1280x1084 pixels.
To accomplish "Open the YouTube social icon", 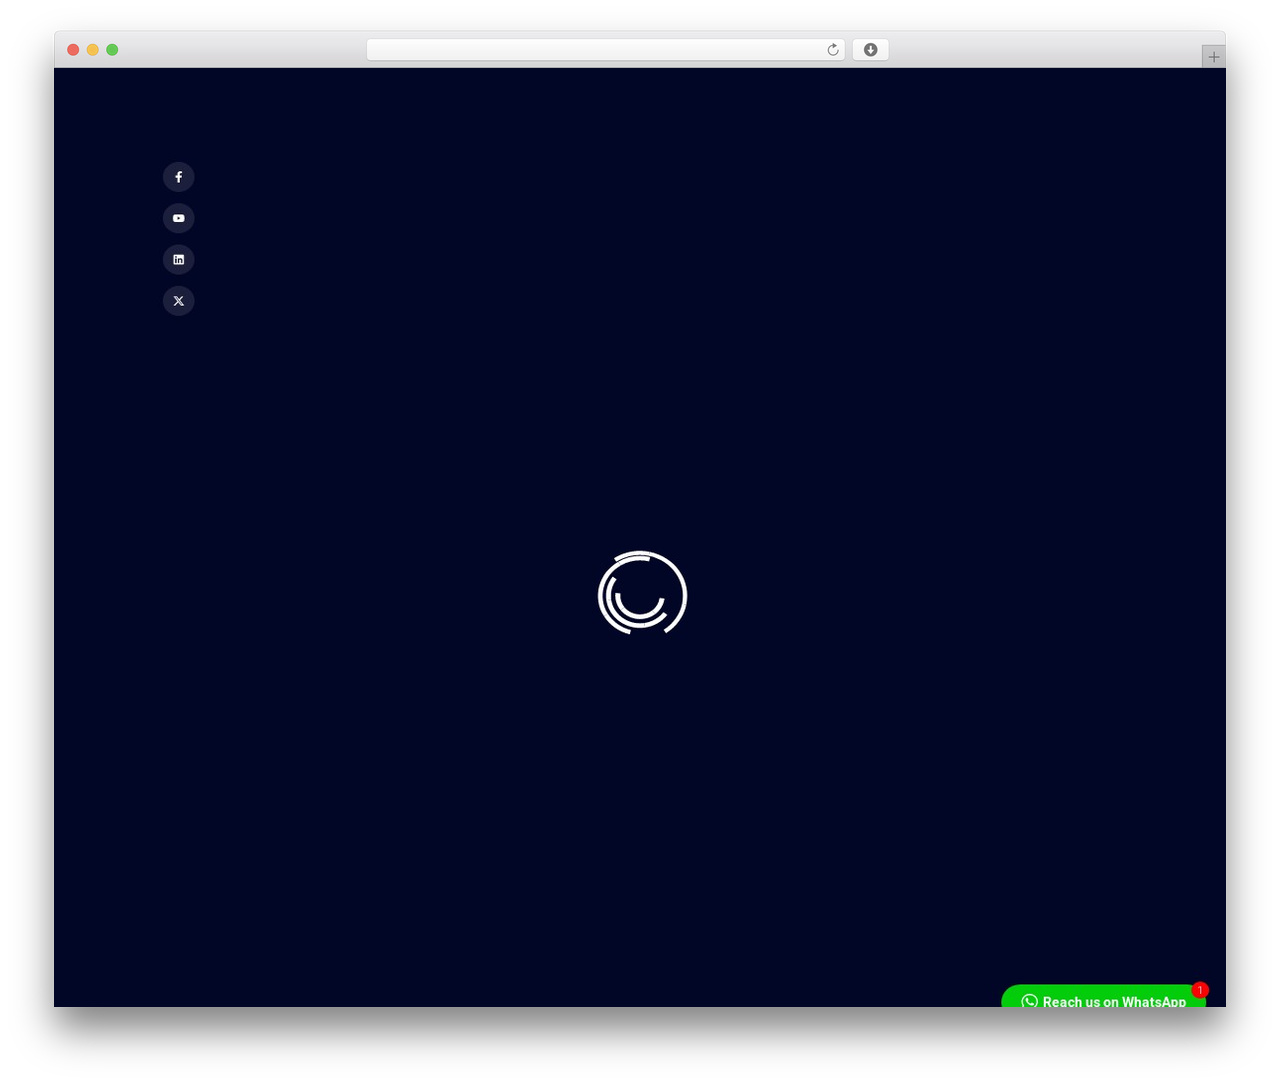I will [x=178, y=218].
